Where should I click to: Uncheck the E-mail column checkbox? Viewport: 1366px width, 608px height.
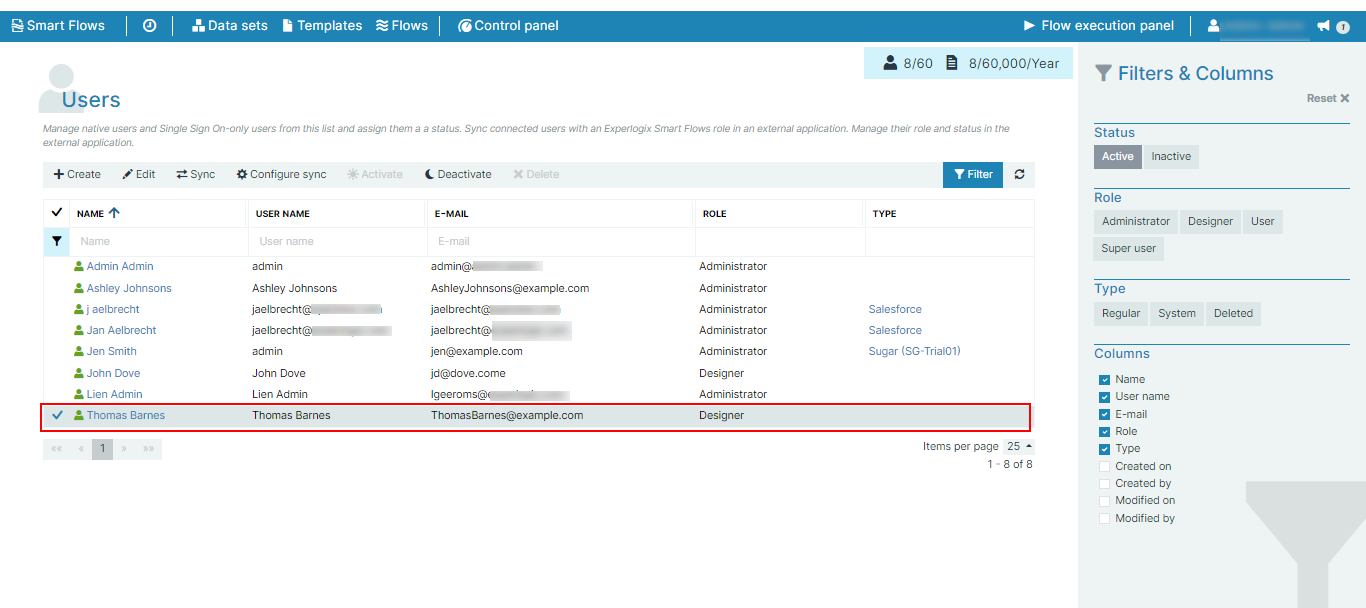coord(1105,414)
